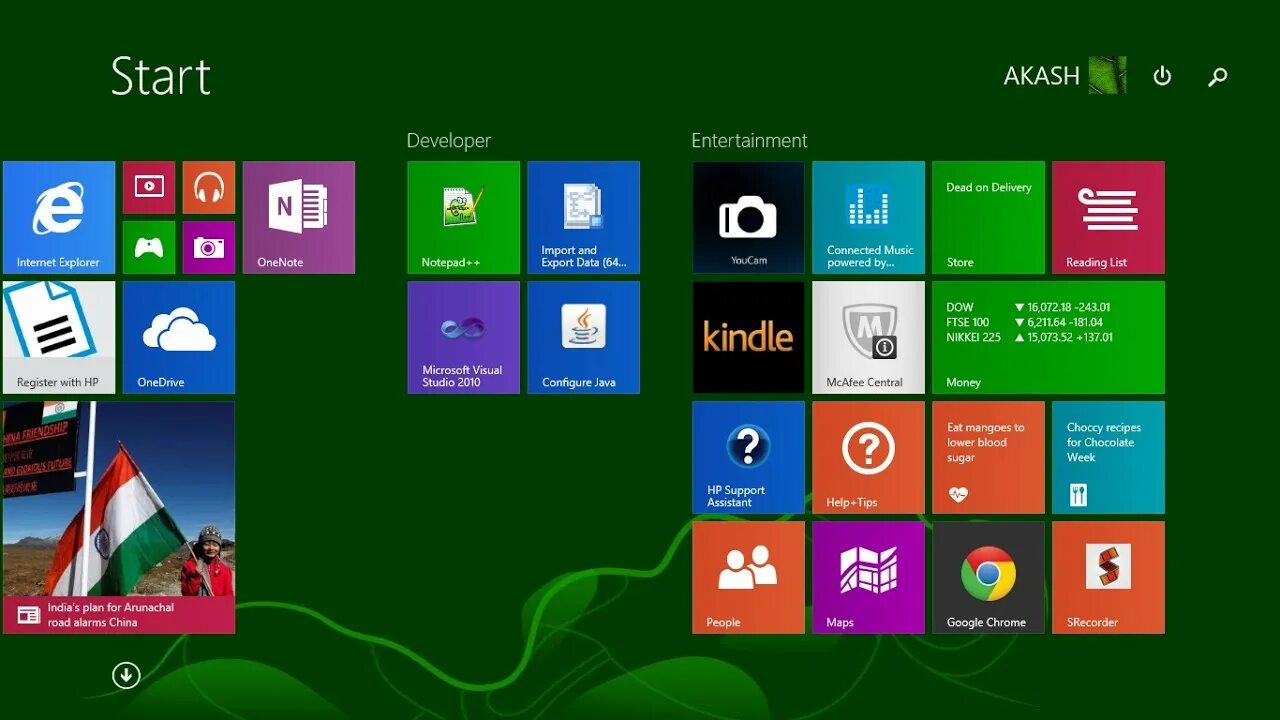Show all apps with the down arrow
1280x720 pixels.
tap(126, 676)
